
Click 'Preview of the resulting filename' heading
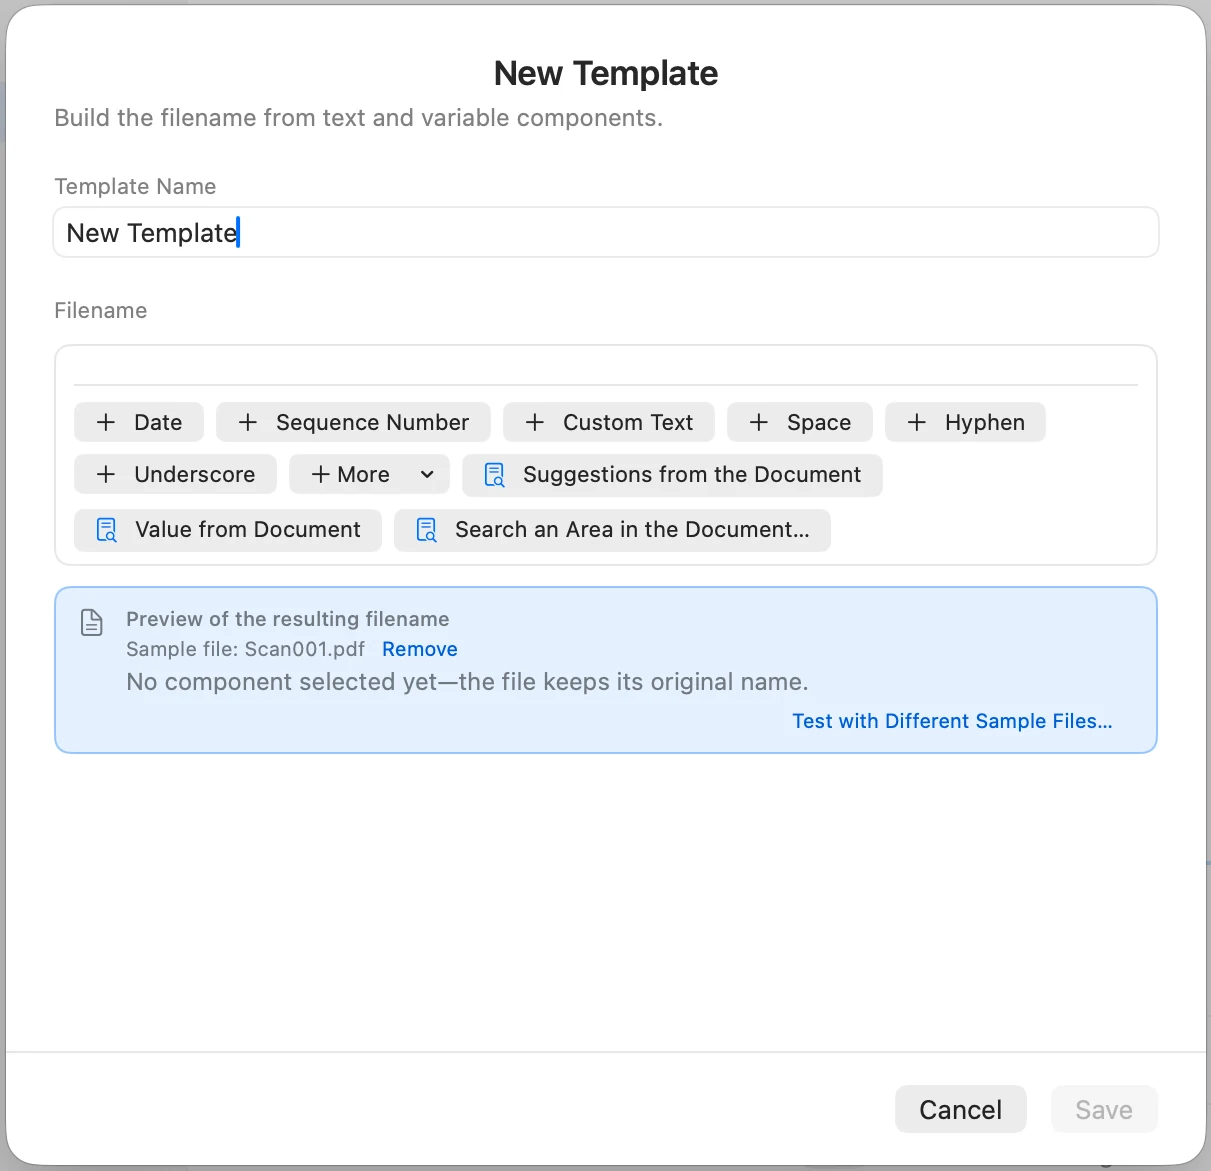[x=288, y=619]
